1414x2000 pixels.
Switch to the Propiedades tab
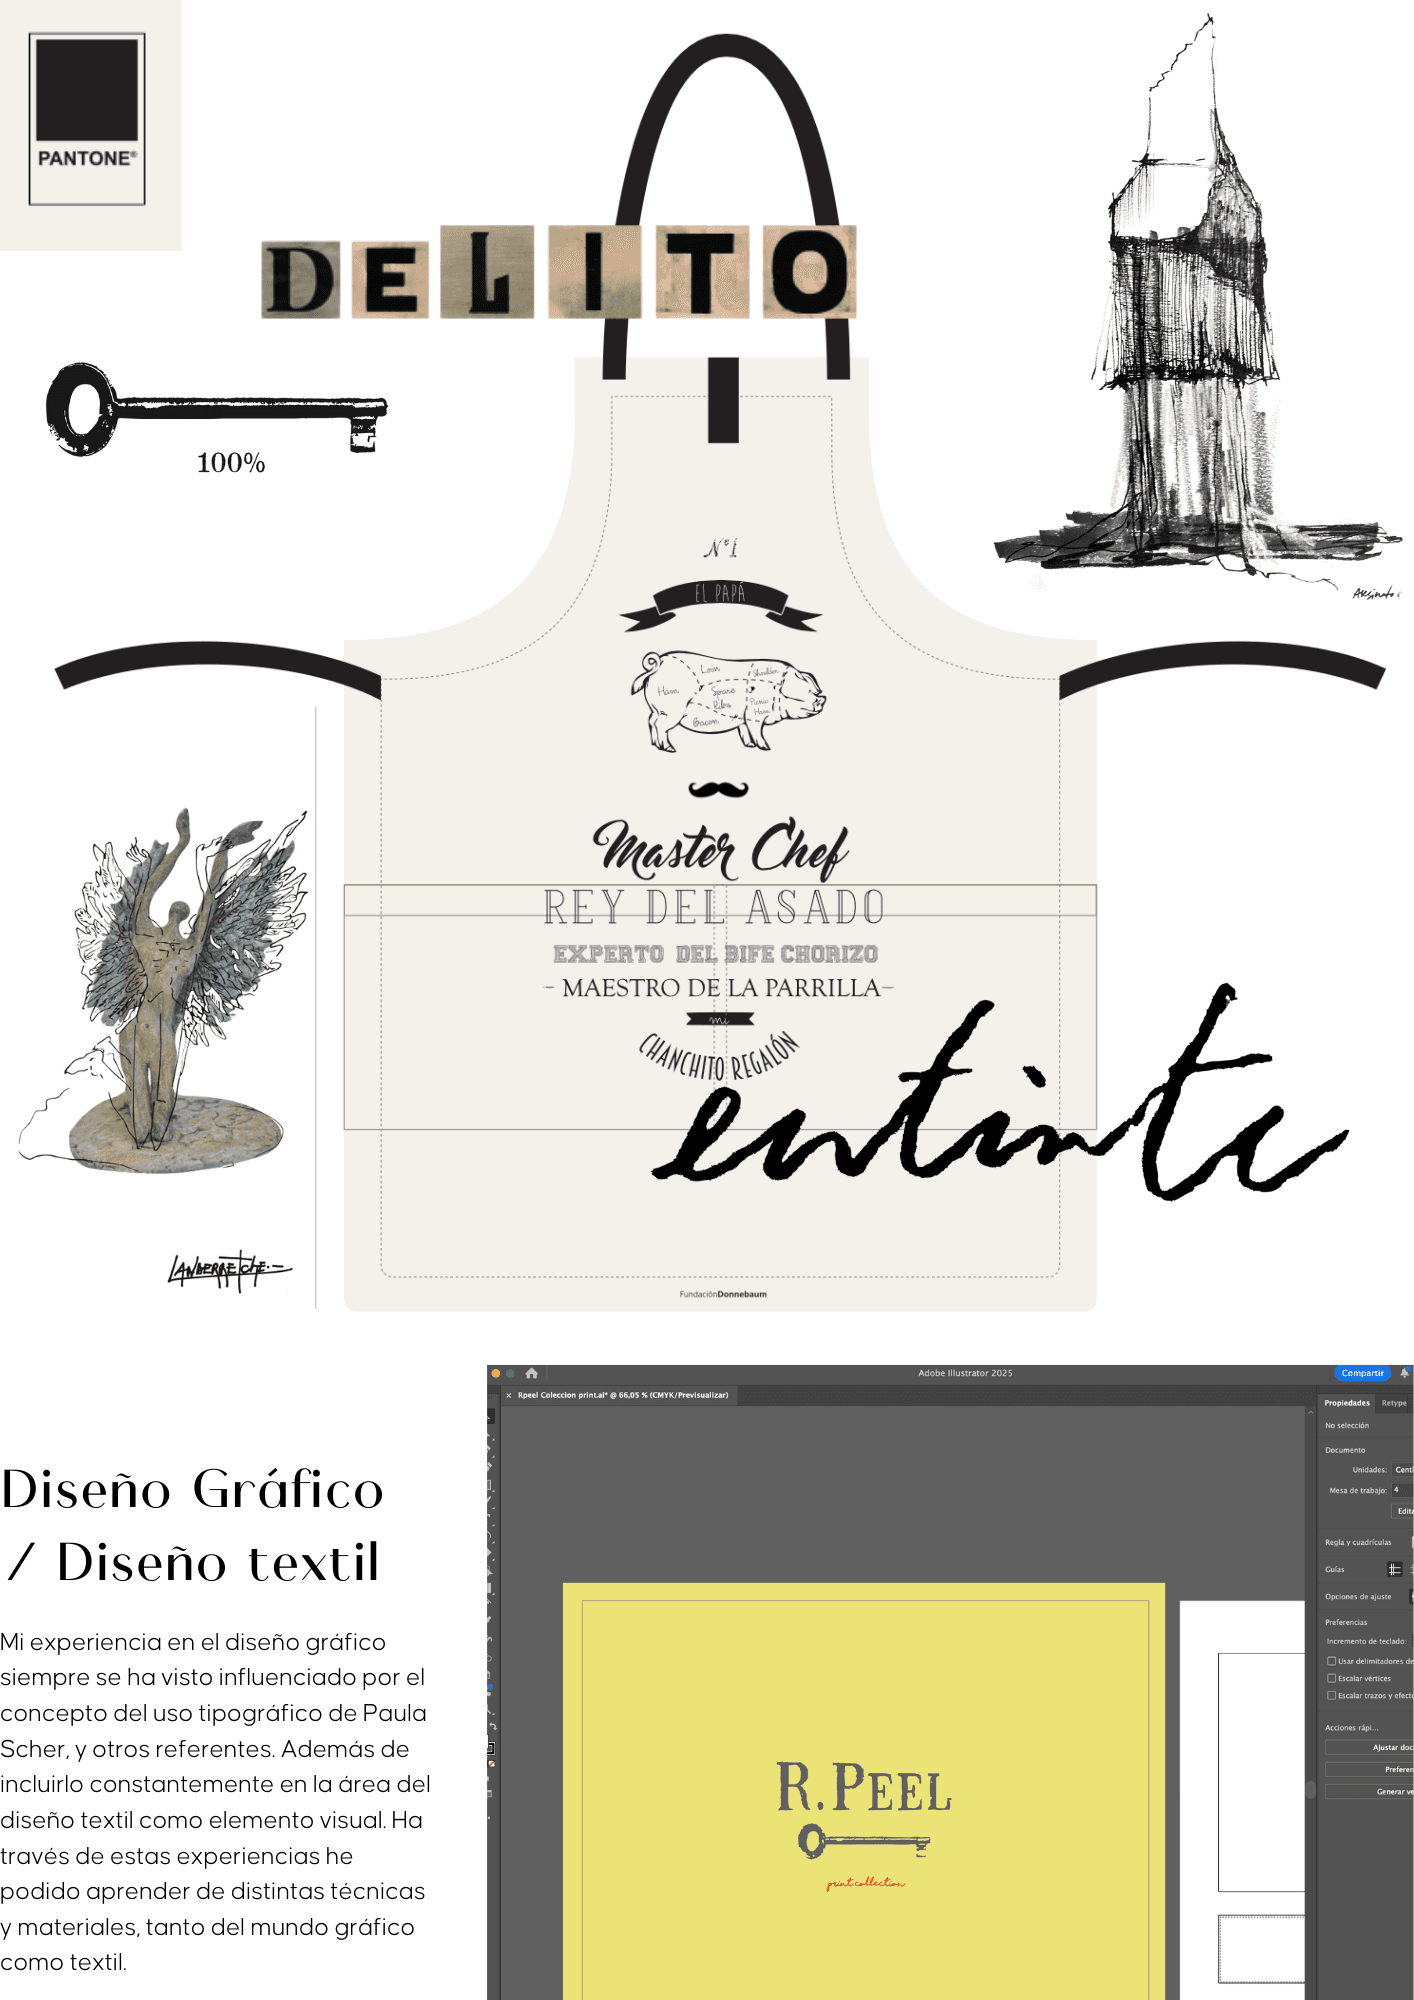(1346, 1403)
